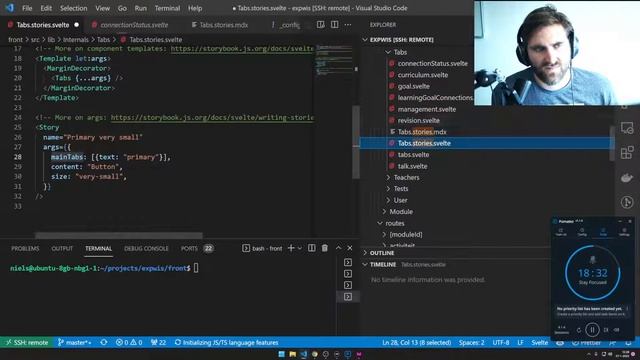Create a new terminal with plus icon
The width and height of the screenshot is (640, 360).
[x=291, y=248]
